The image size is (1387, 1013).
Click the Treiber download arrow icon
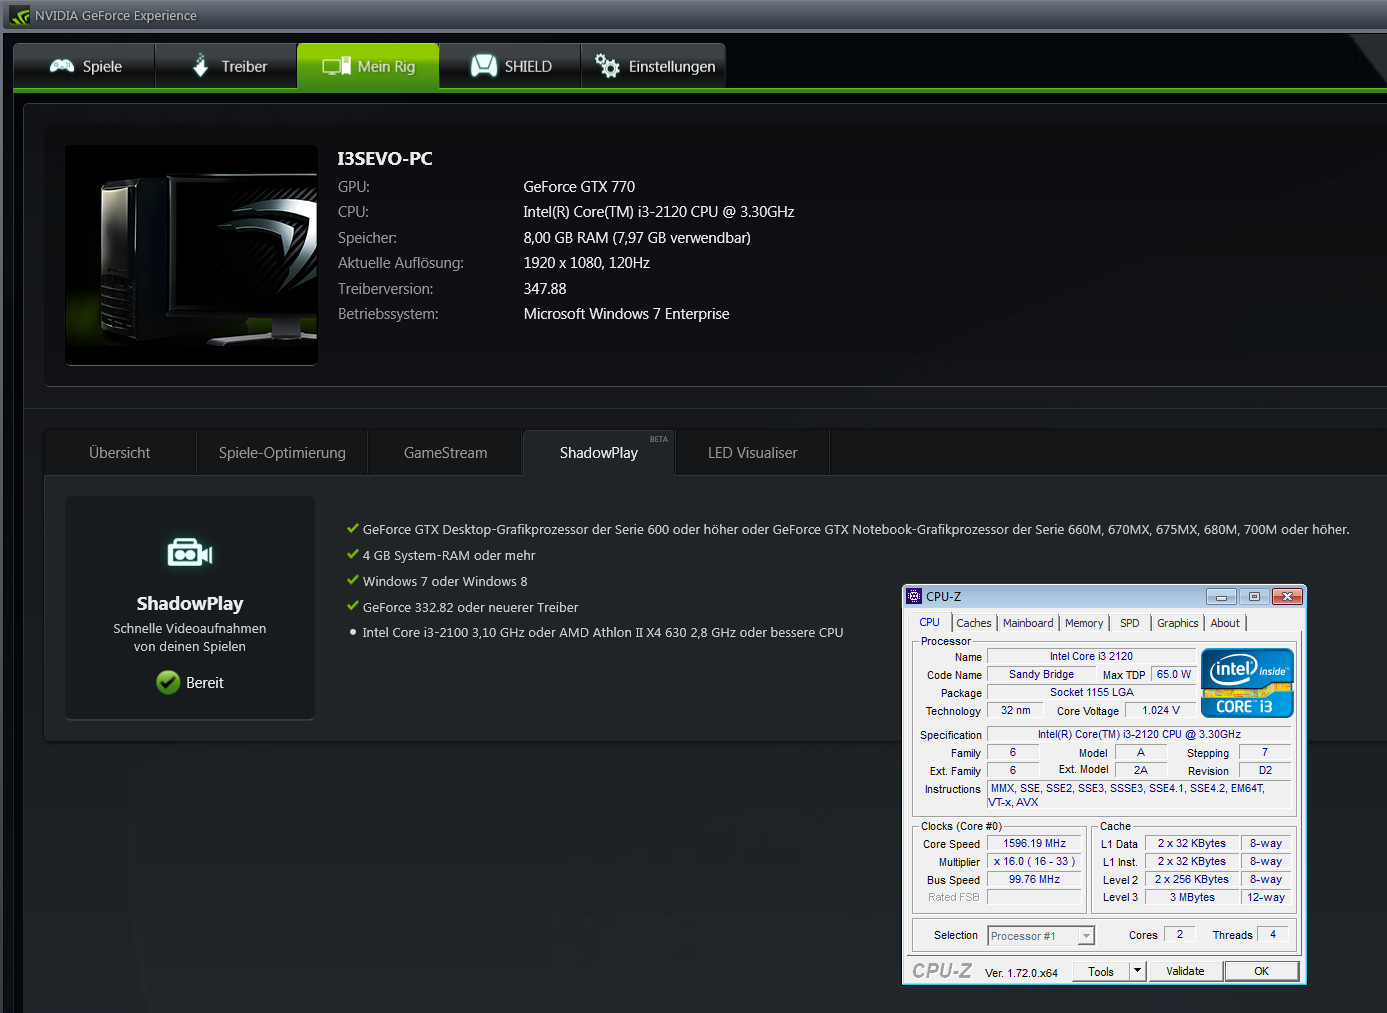pyautogui.click(x=200, y=66)
